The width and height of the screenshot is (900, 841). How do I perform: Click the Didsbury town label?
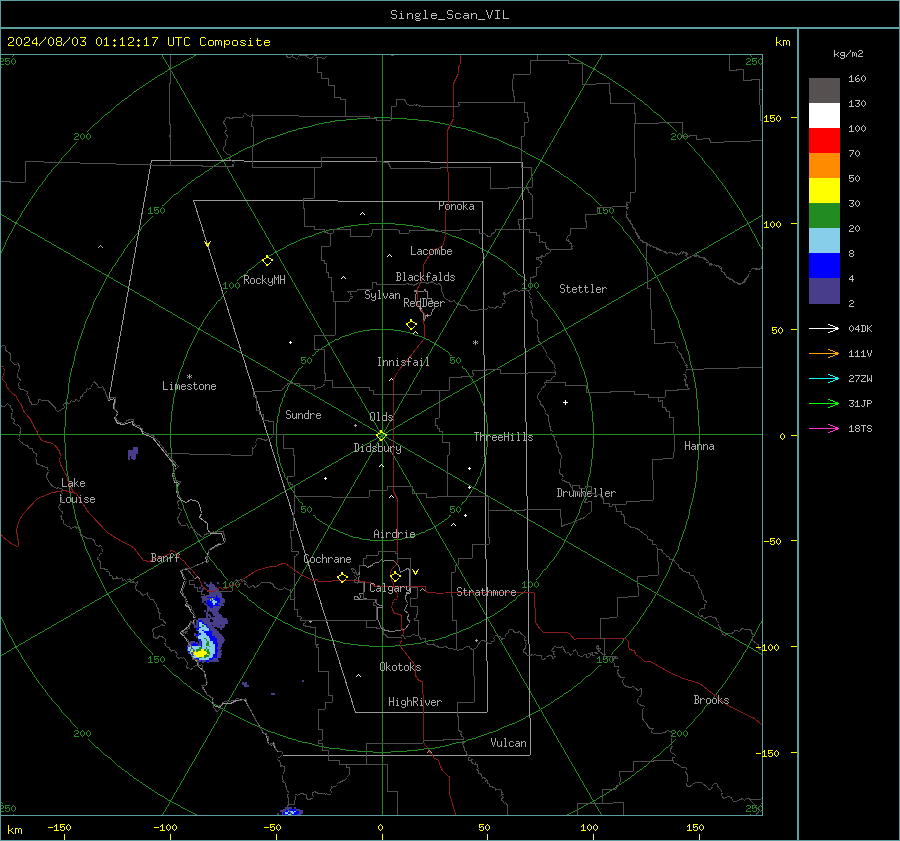[377, 448]
